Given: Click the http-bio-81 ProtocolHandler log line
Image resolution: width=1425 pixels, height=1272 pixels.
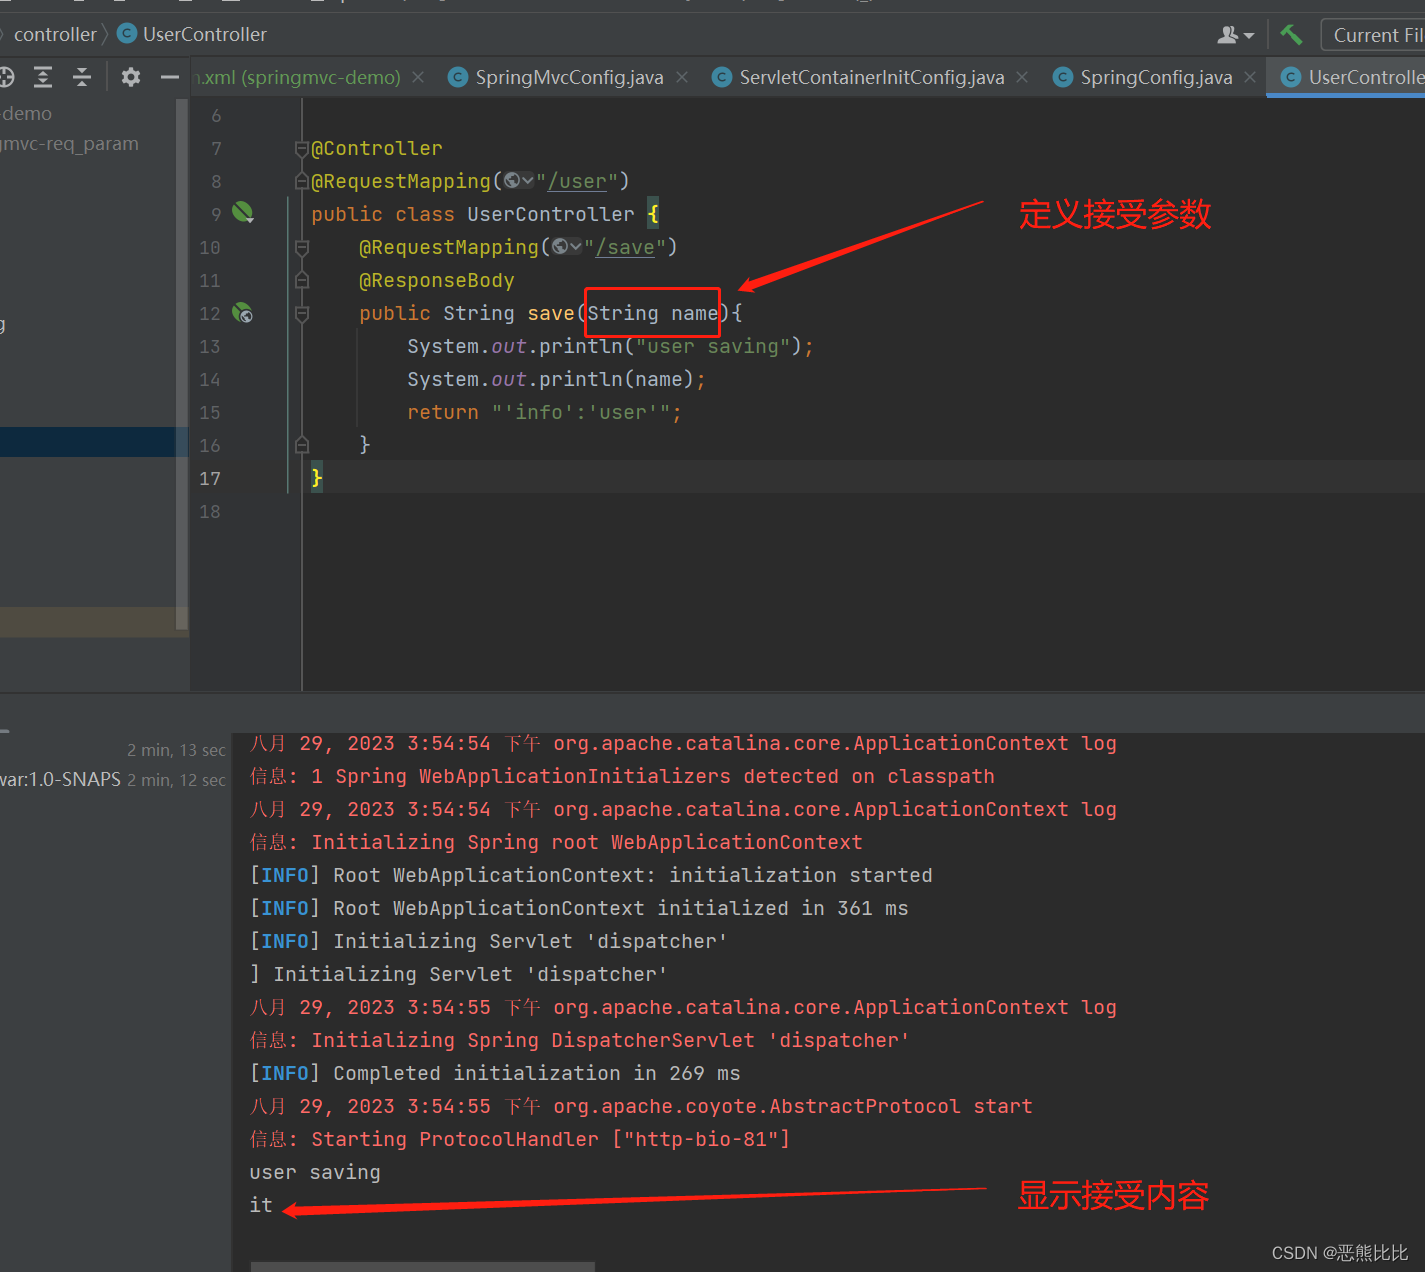Looking at the screenshot, I should 520,1139.
